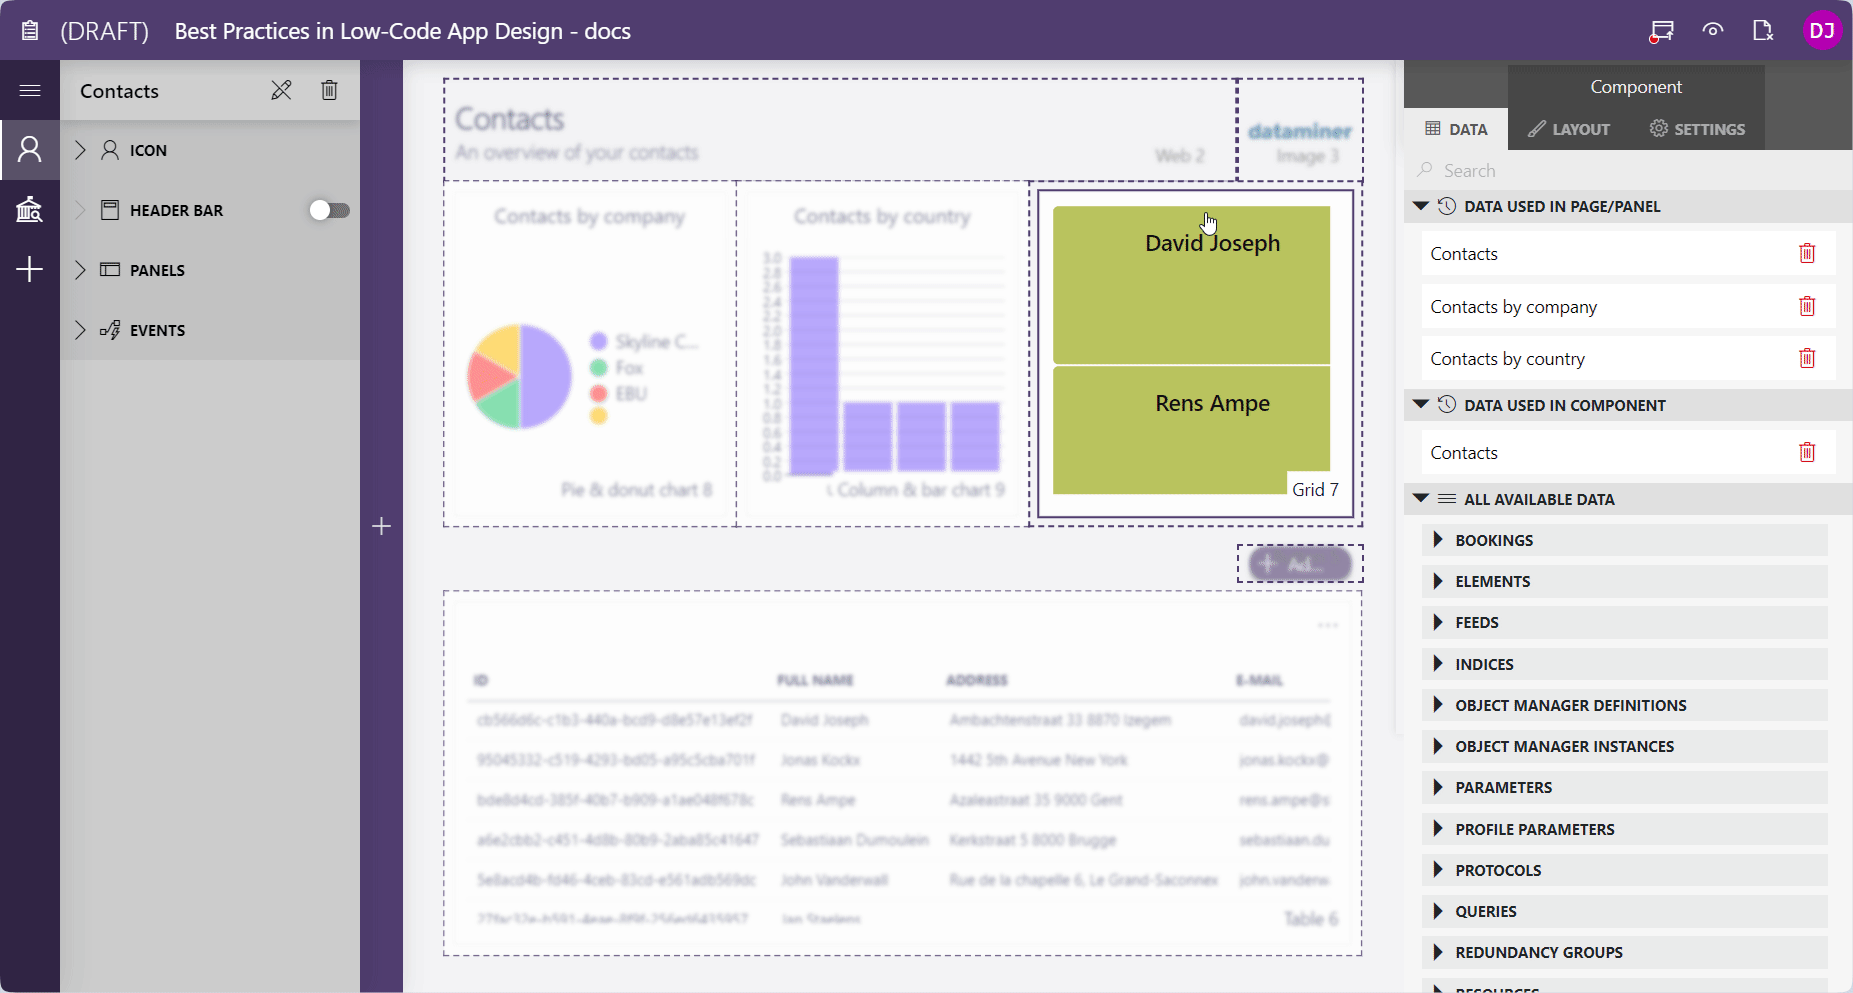1853x993 pixels.
Task: Select the Contacts page icon in the sidebar
Action: click(x=30, y=150)
